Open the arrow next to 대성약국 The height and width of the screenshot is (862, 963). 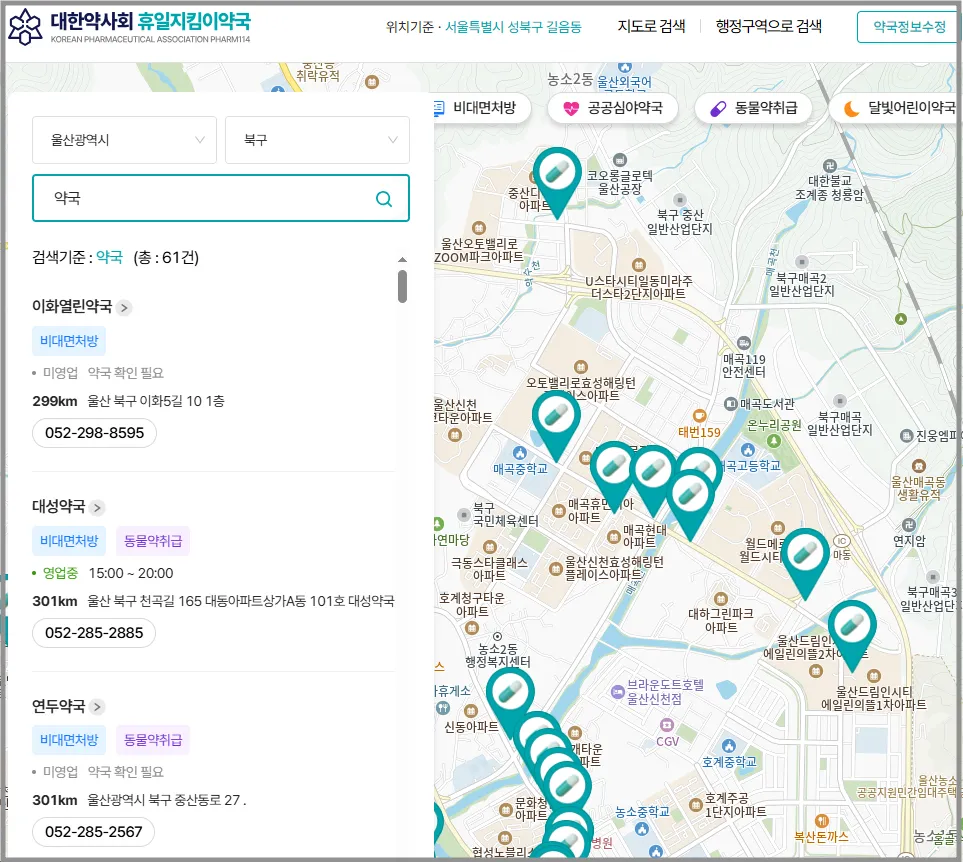pos(97,508)
